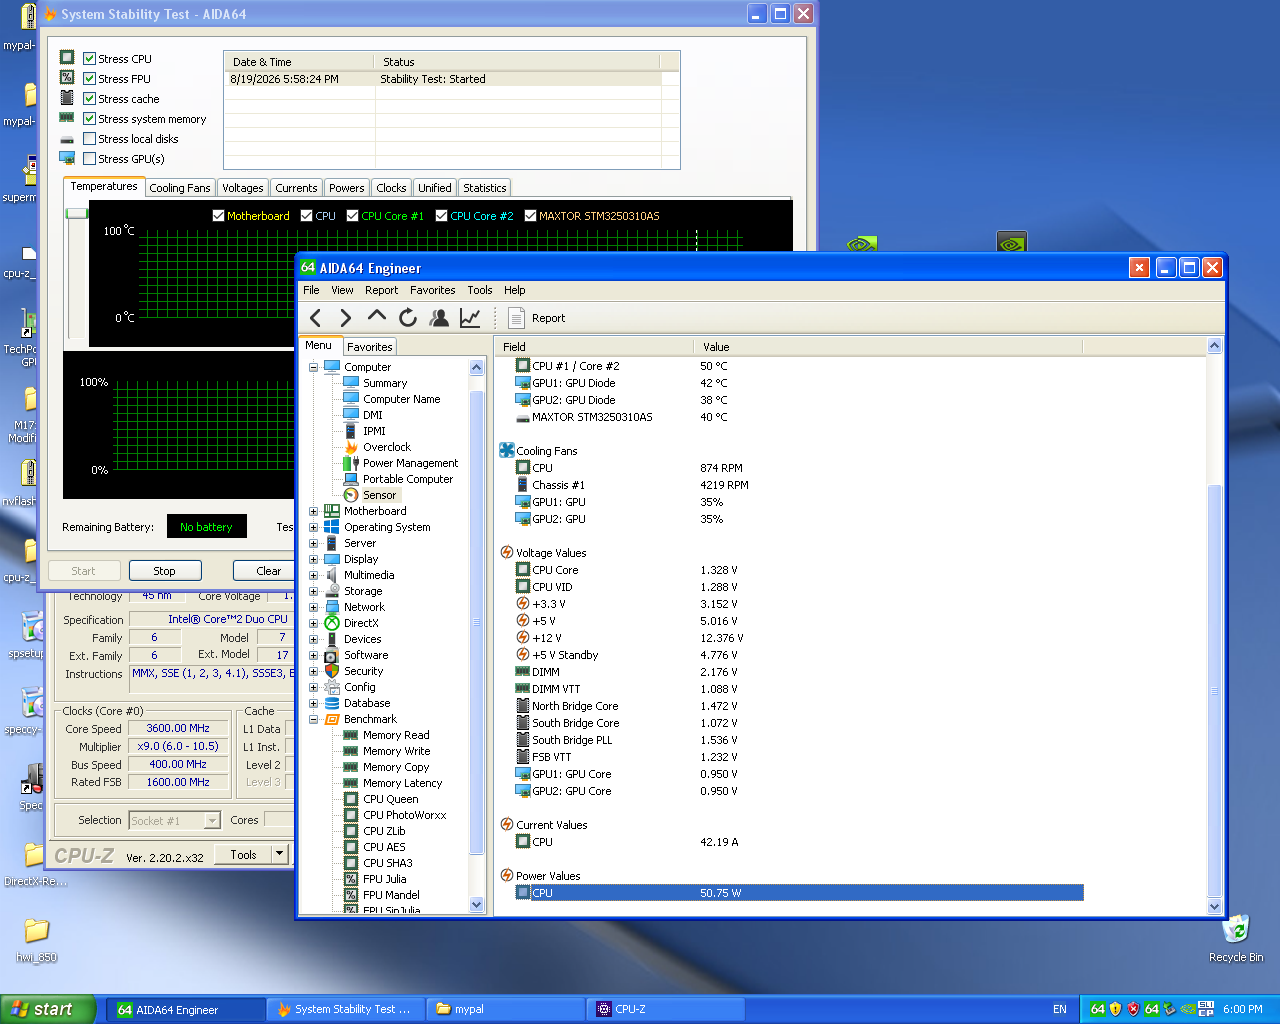Open the CPU-Z Tools dropdown arrow
The height and width of the screenshot is (1024, 1280).
click(x=280, y=854)
